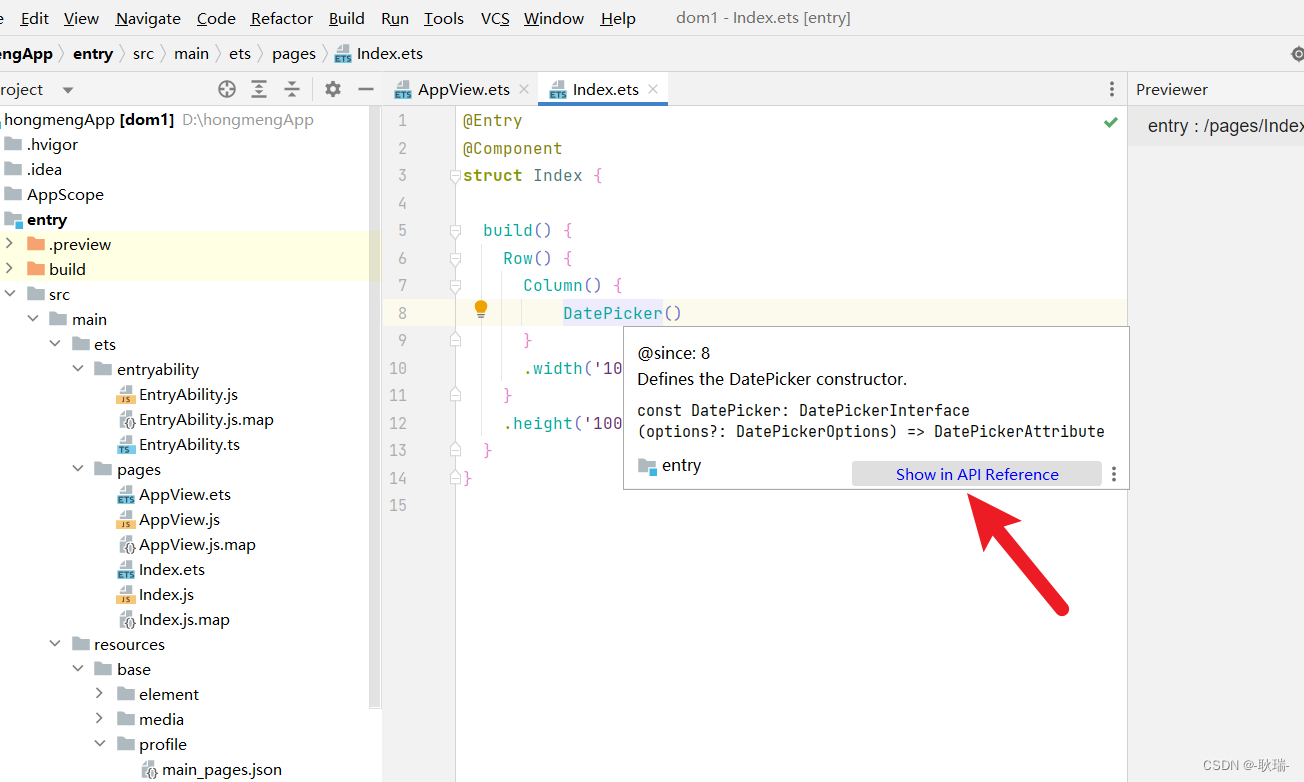
Task: Open the Tools menu
Action: coord(444,18)
